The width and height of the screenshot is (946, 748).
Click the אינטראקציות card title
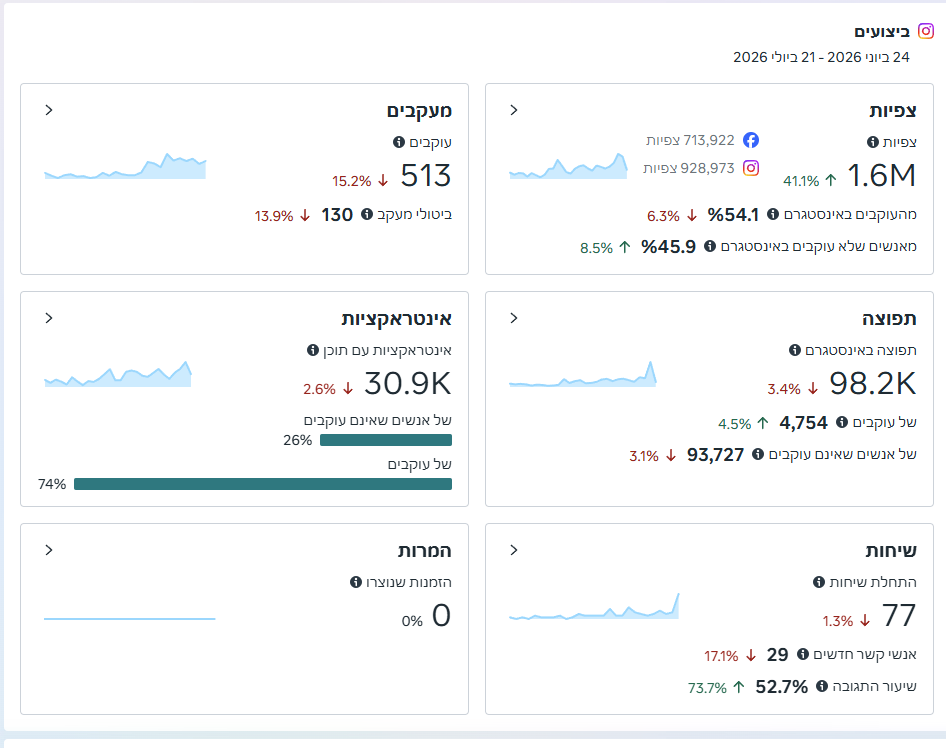[396, 319]
